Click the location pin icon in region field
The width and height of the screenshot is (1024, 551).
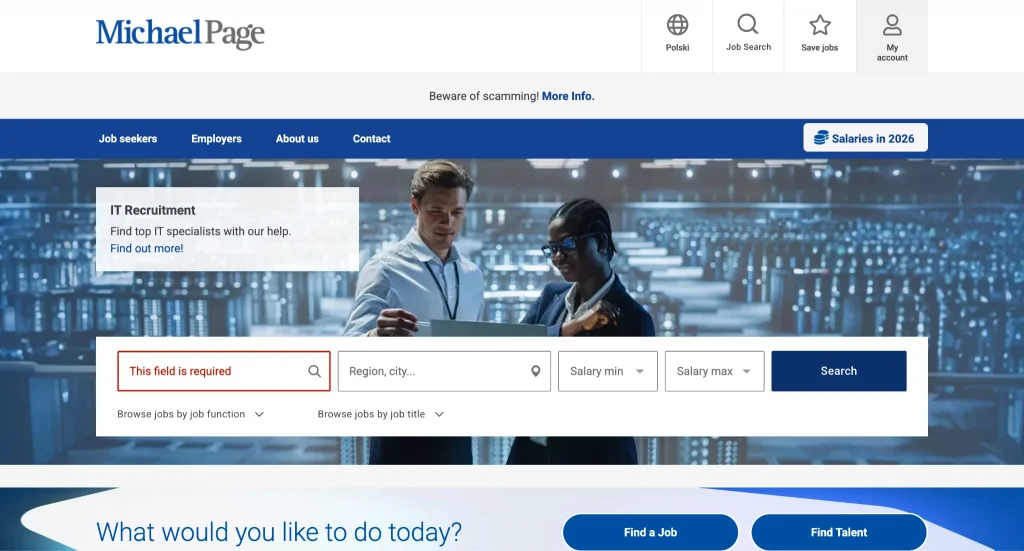tap(536, 371)
